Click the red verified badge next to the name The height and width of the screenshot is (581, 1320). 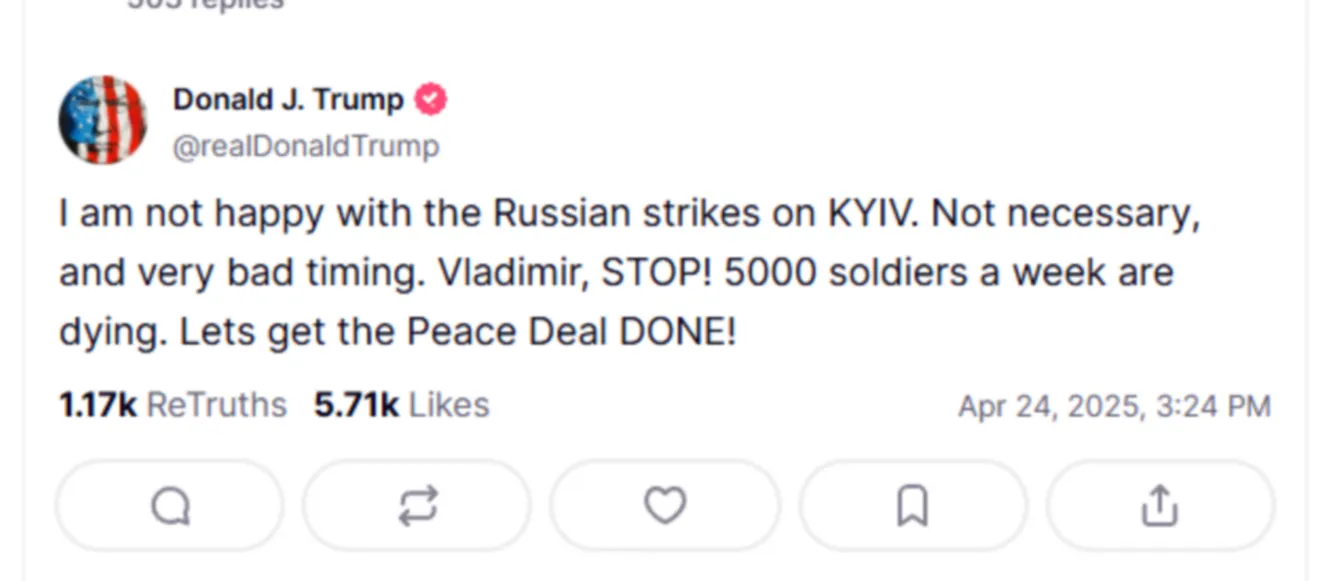(x=431, y=100)
